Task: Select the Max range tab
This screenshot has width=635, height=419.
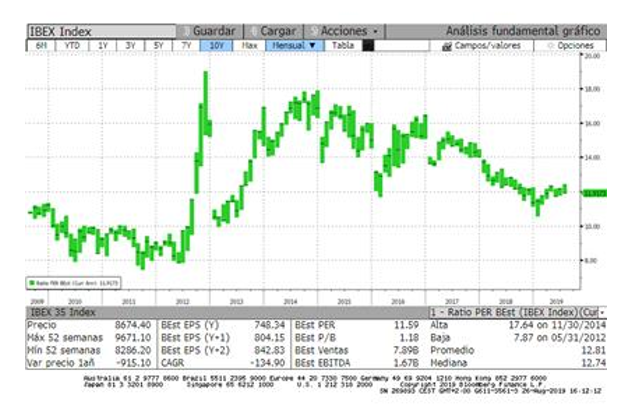Action: (x=249, y=45)
